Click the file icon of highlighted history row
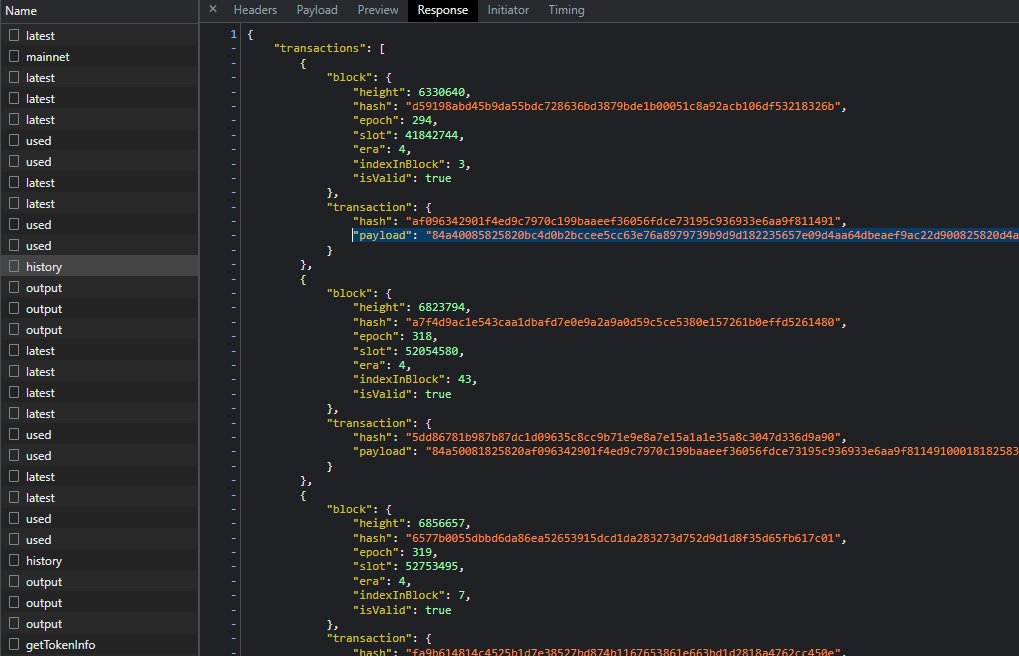Screen dimensions: 1019x656 [x=14, y=266]
